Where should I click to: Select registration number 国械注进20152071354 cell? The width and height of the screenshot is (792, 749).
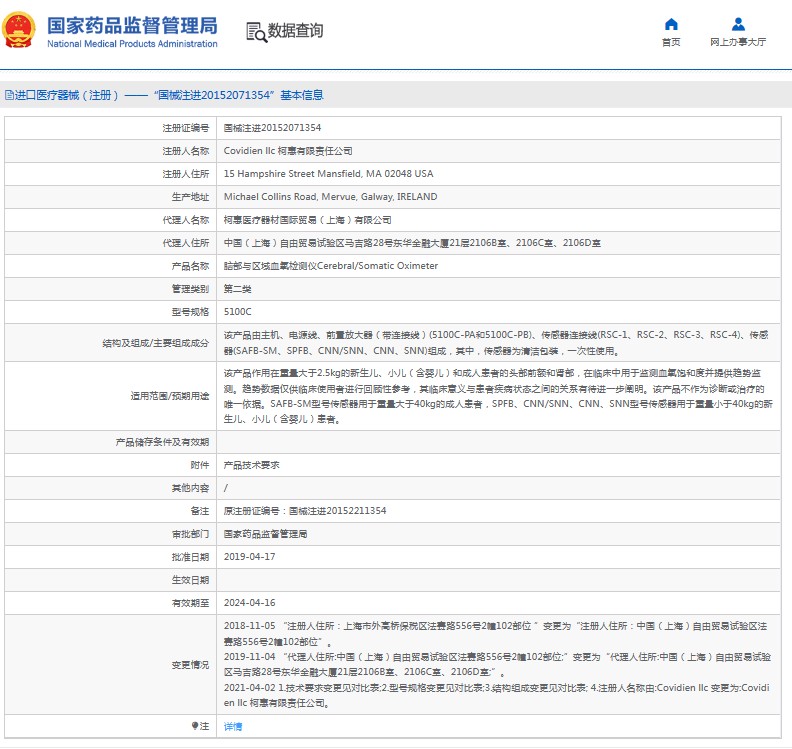click(272, 128)
